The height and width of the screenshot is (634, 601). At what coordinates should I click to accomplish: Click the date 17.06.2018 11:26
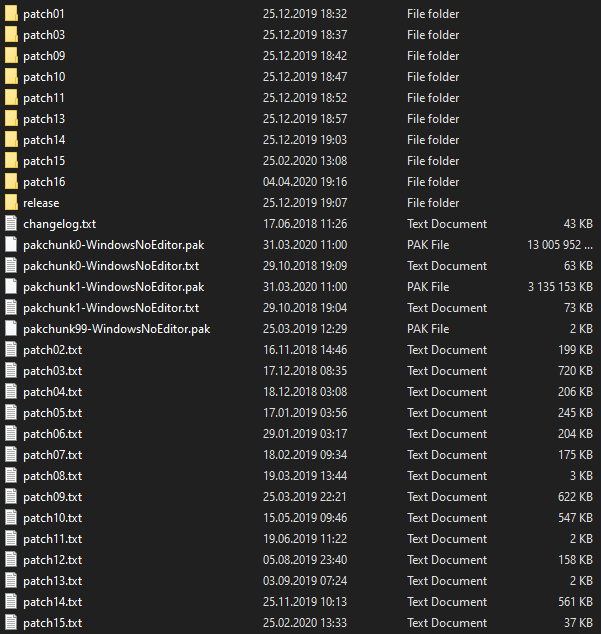point(305,224)
